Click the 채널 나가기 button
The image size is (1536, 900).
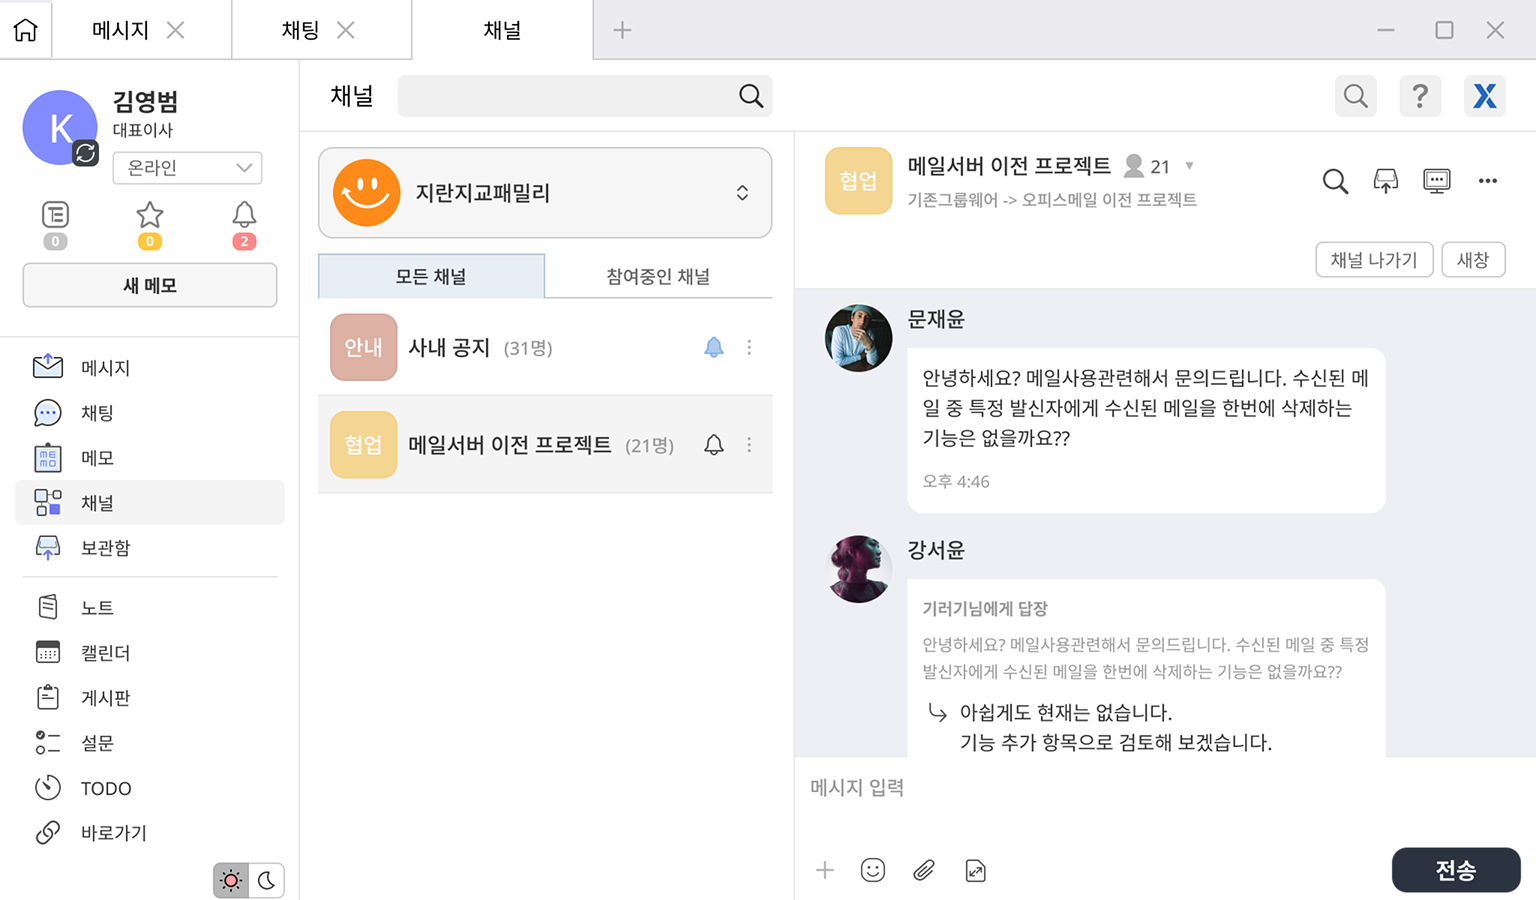(1374, 259)
